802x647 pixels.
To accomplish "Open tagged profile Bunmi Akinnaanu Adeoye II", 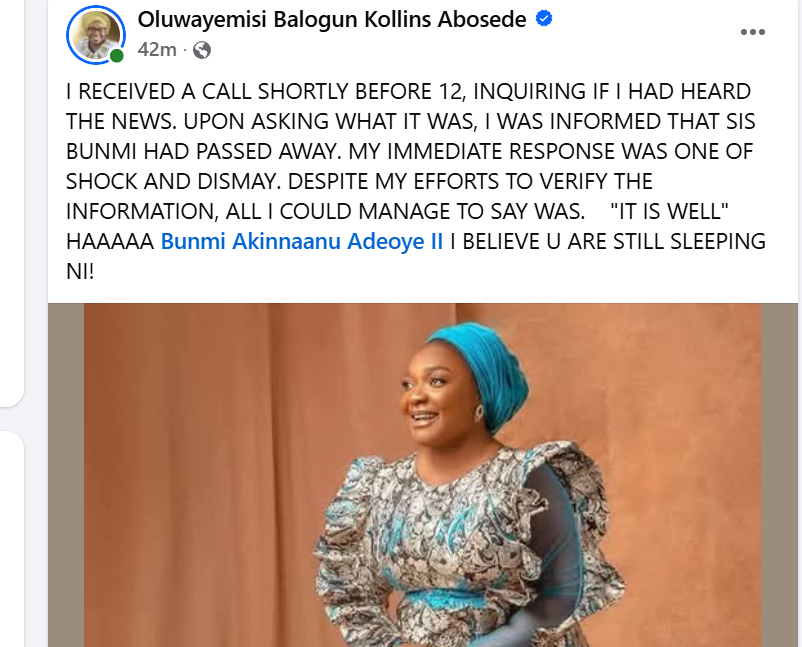I will (302, 242).
